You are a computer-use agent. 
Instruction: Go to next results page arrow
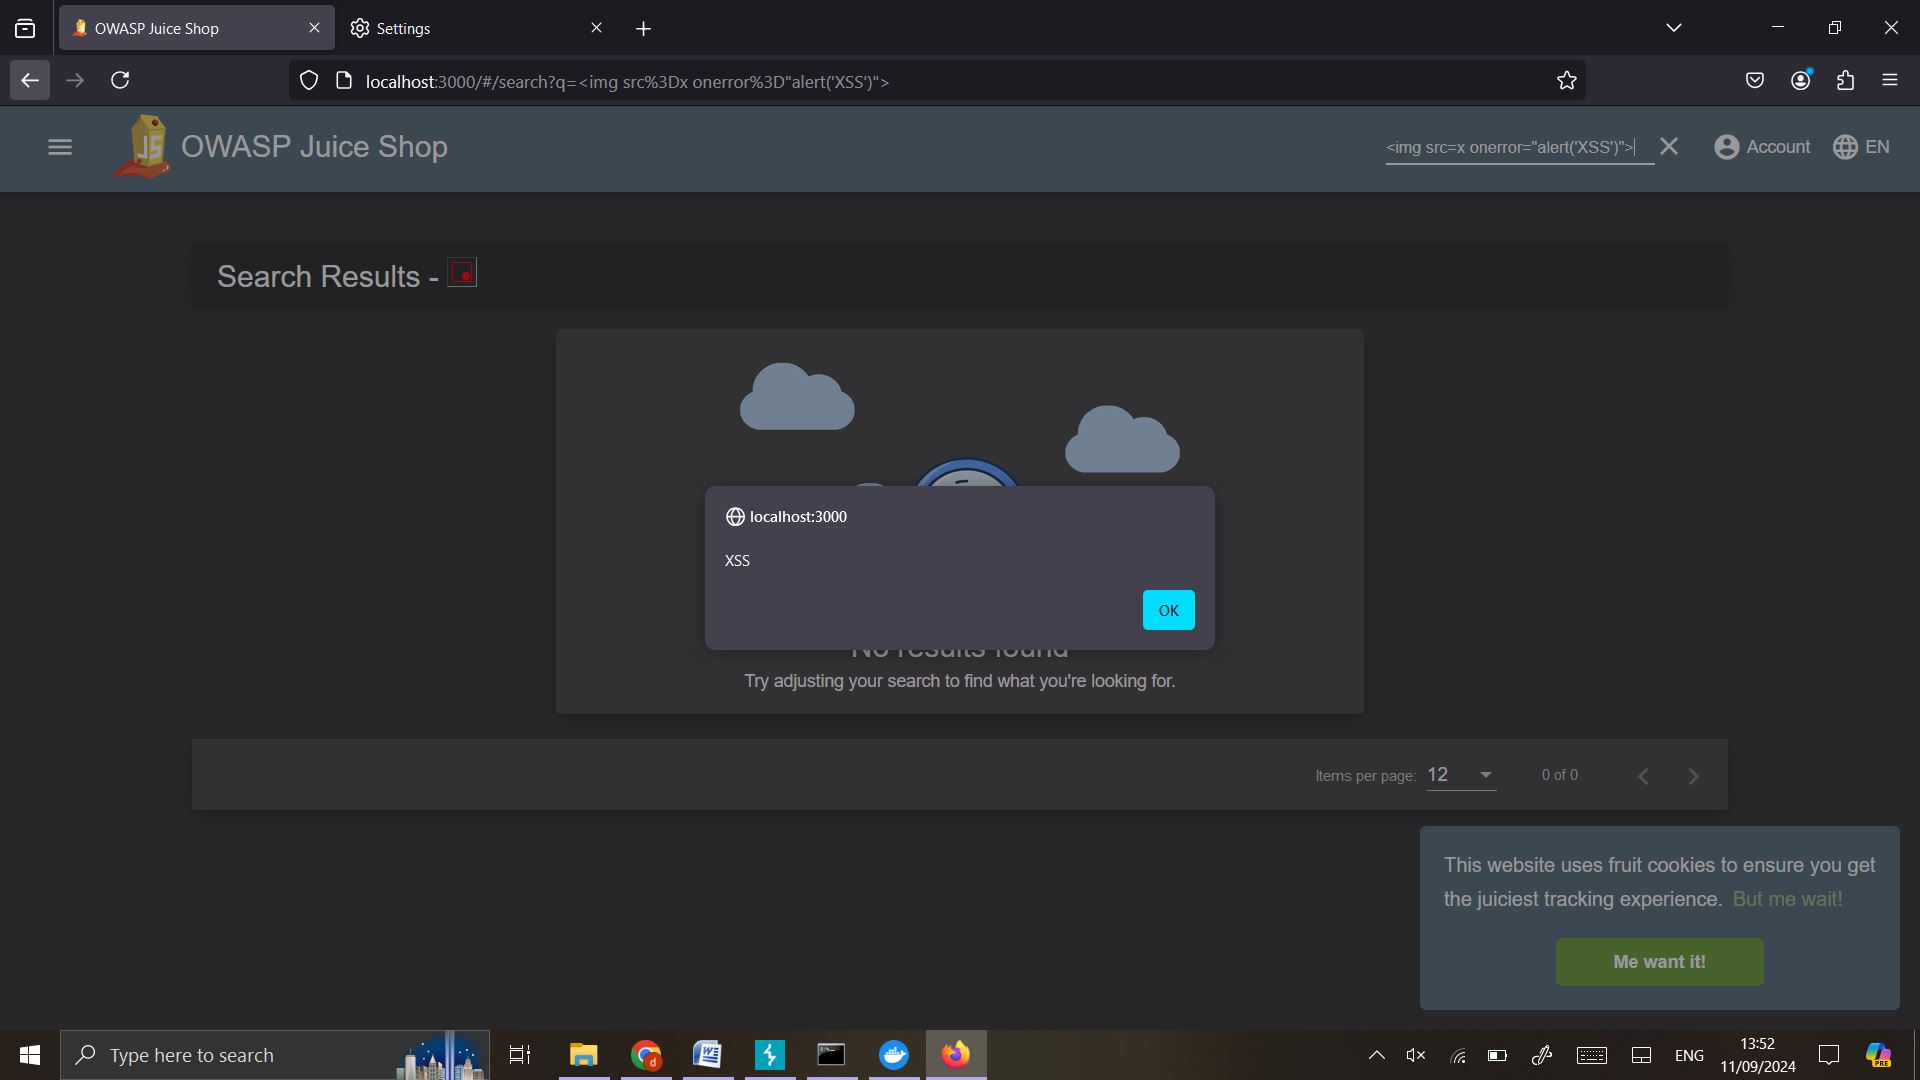point(1693,776)
